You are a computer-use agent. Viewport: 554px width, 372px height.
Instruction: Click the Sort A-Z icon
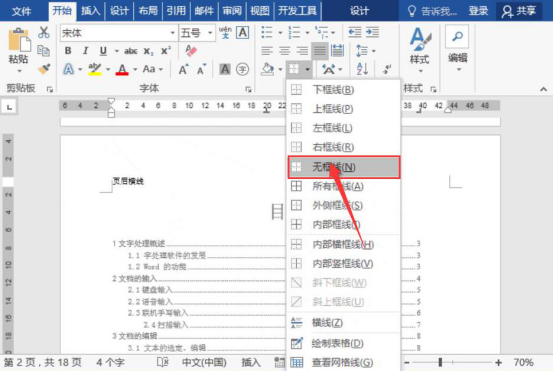point(362,69)
